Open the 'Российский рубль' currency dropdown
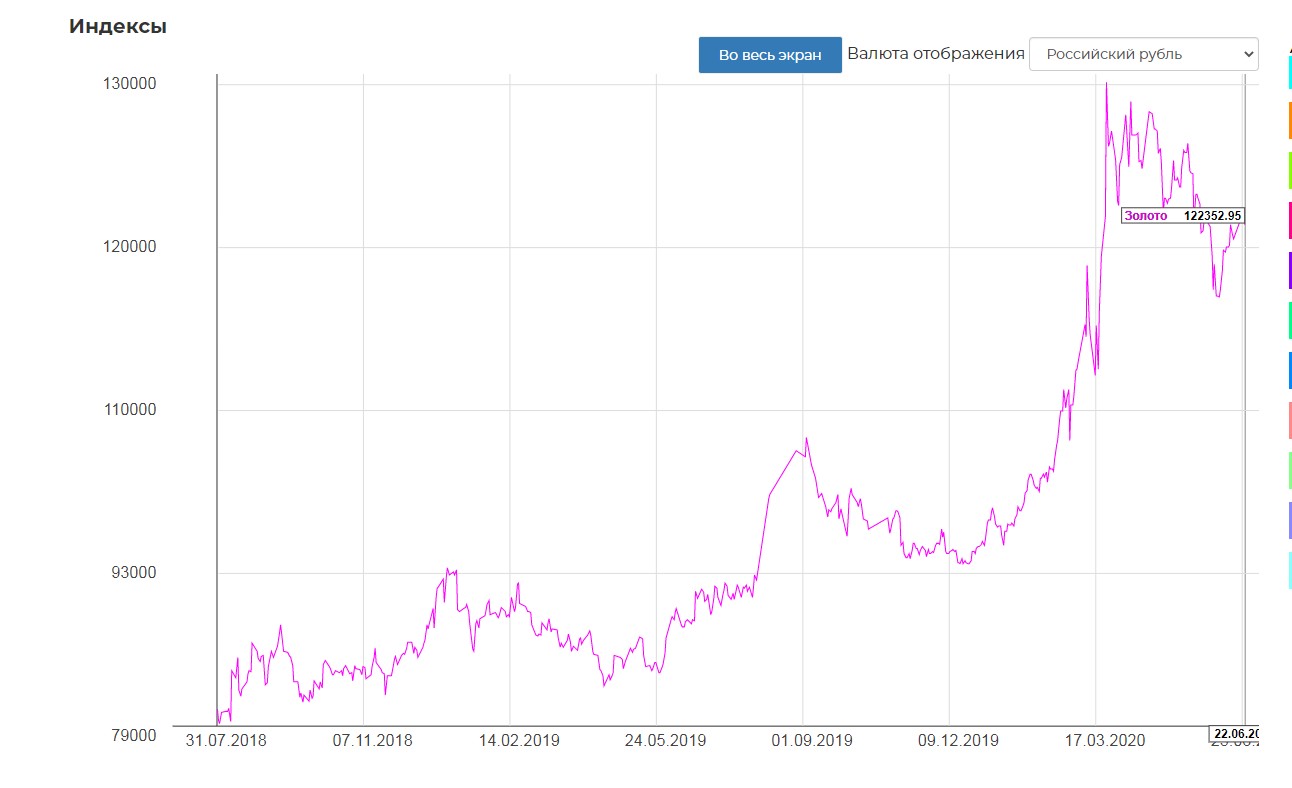 click(1143, 54)
